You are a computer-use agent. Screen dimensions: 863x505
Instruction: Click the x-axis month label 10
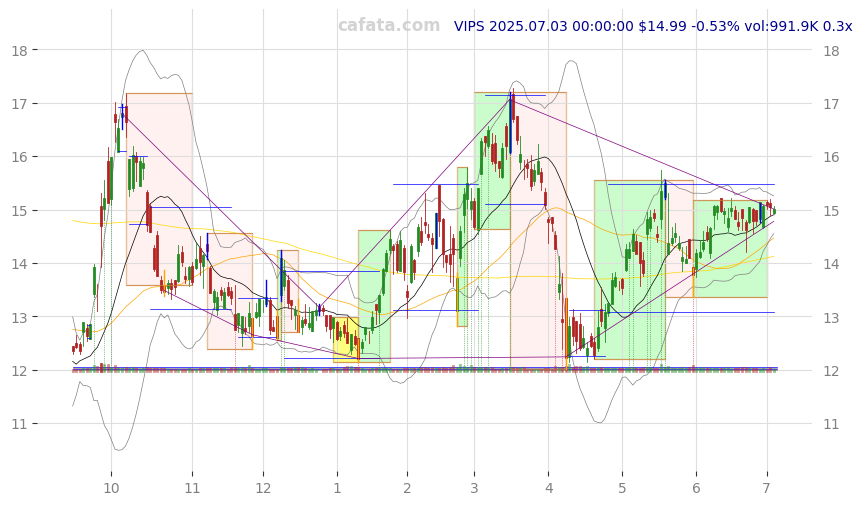(111, 488)
